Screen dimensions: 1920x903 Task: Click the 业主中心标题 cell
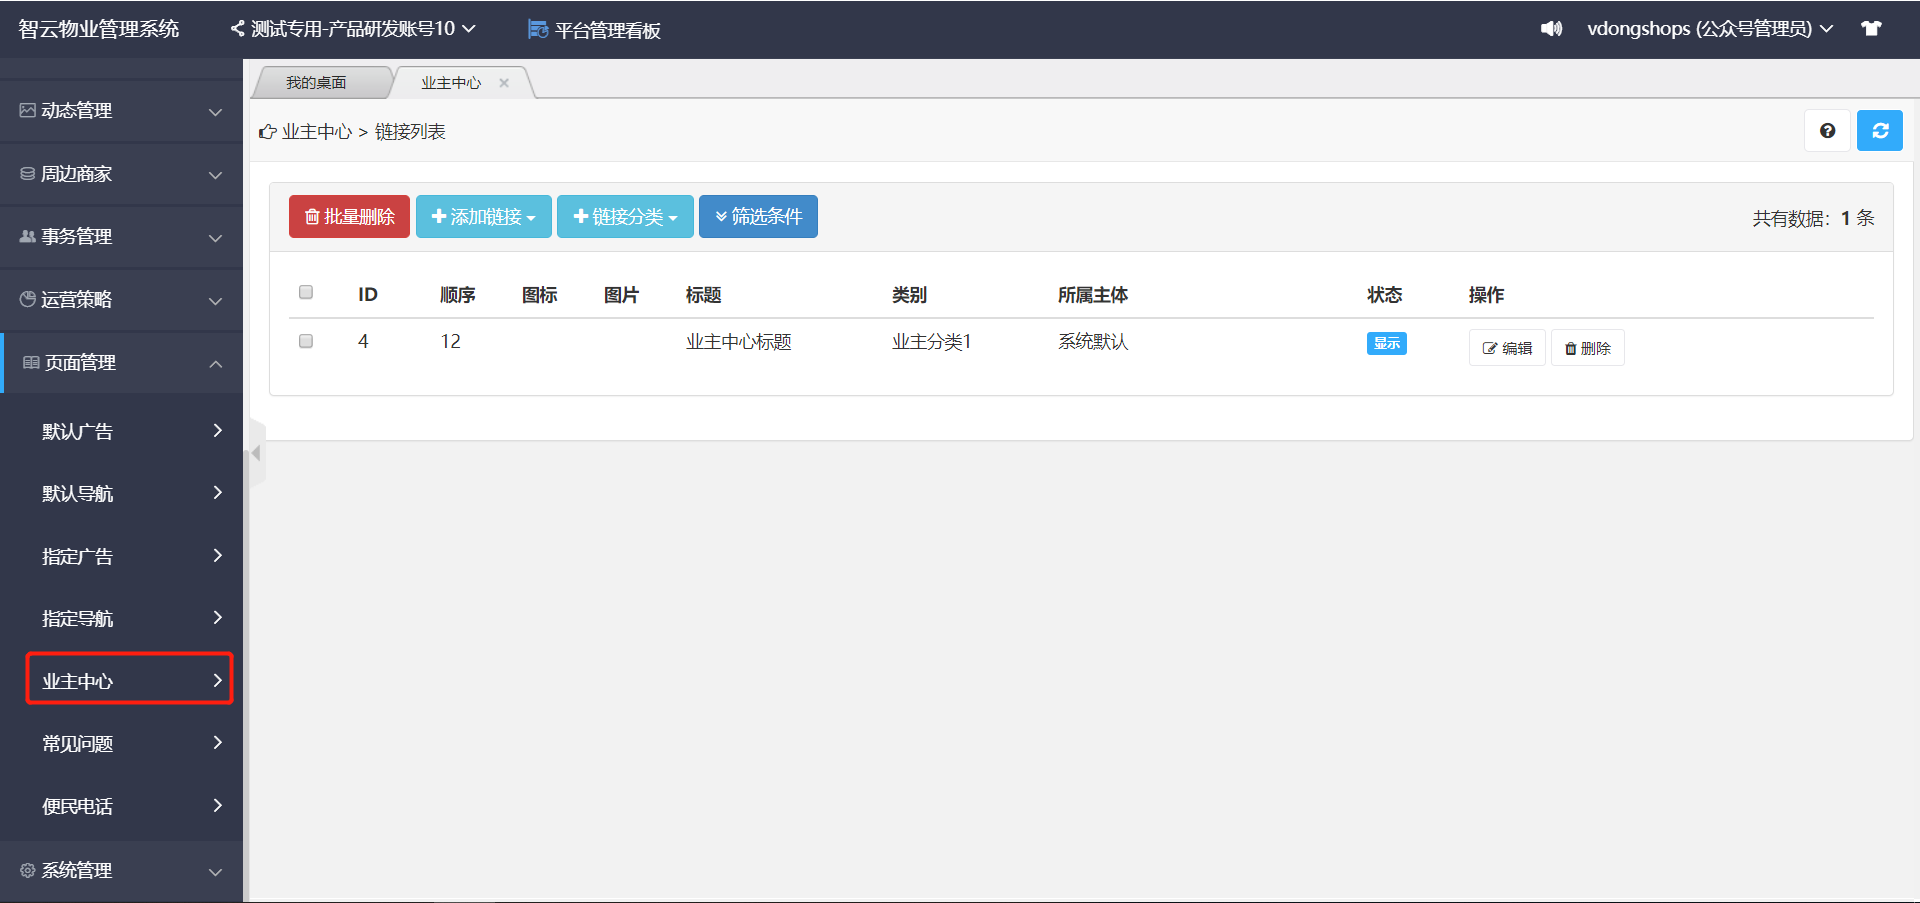coord(738,342)
